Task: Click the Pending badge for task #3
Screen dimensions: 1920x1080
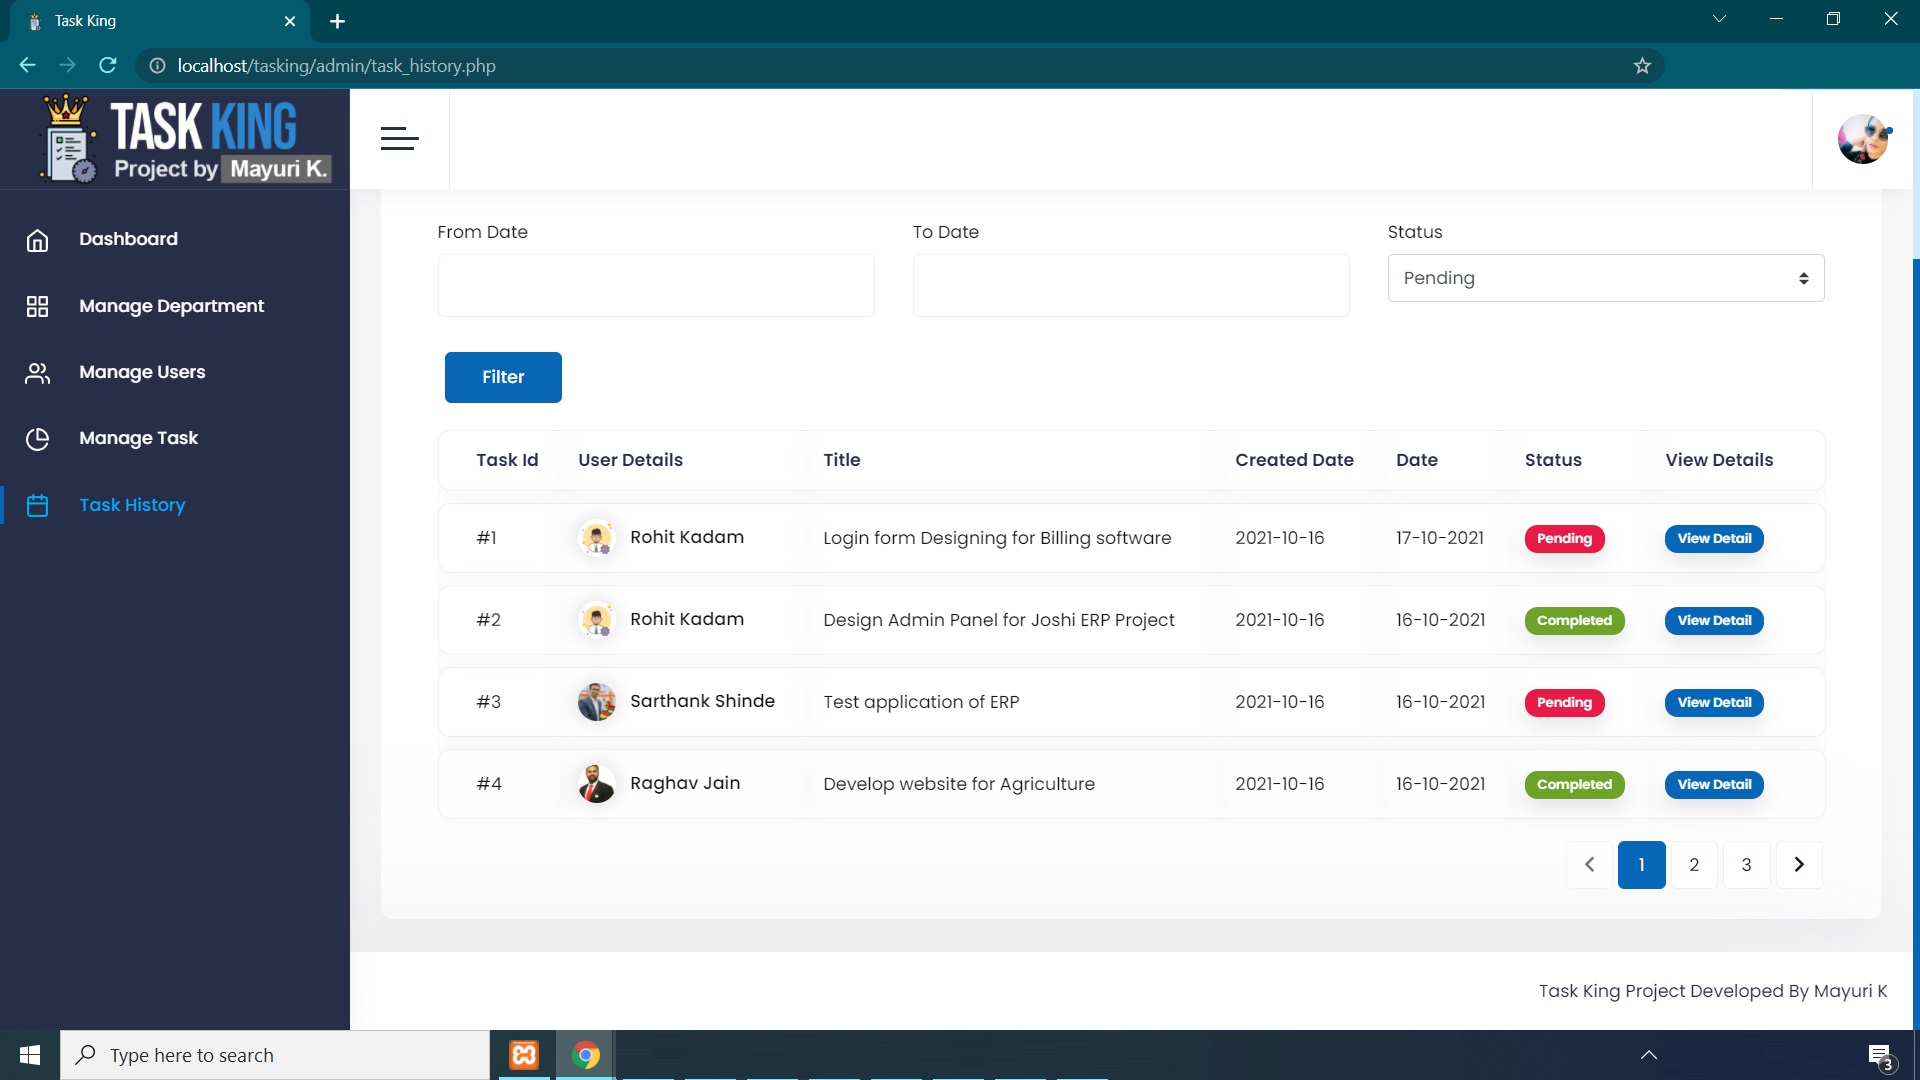Action: pyautogui.click(x=1564, y=702)
